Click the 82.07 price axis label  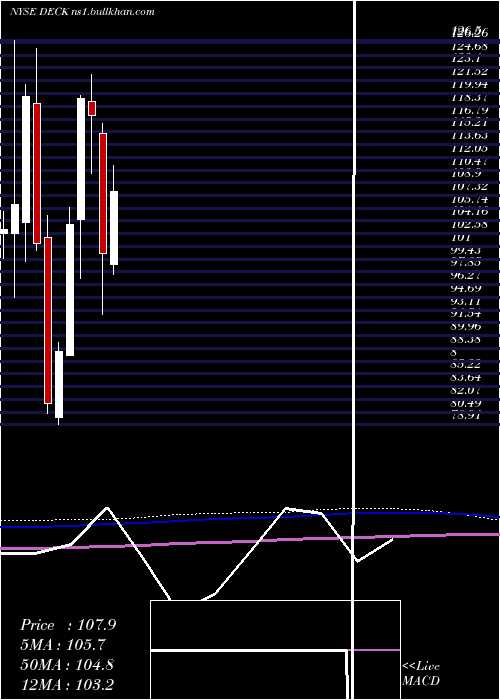467,391
